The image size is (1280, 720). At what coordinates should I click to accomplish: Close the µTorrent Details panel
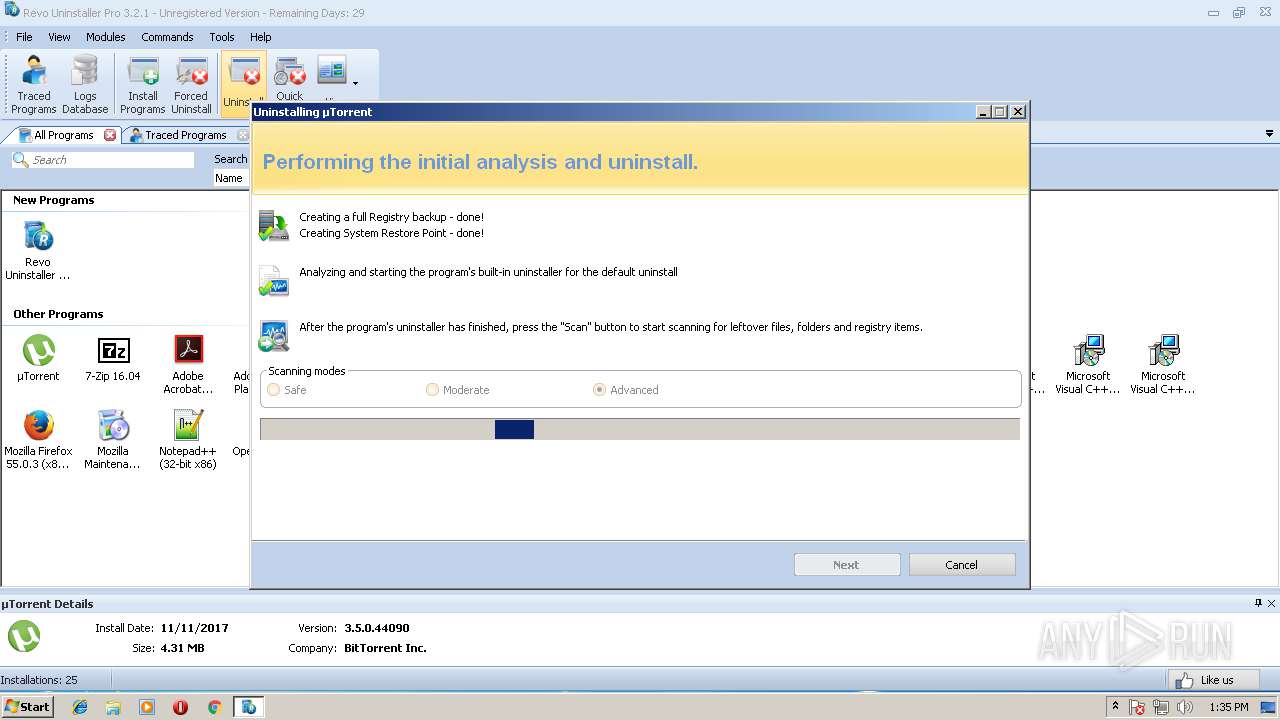(x=1272, y=603)
